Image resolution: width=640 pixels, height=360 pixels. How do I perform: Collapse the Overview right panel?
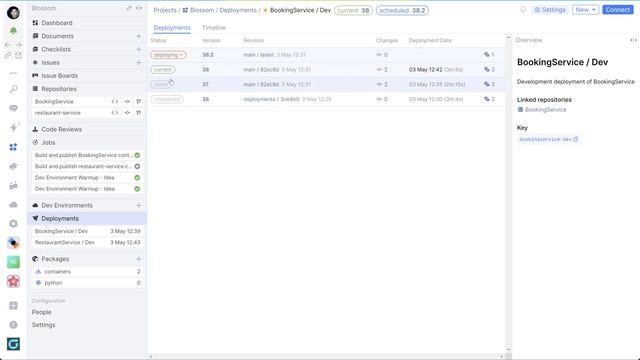tap(633, 40)
